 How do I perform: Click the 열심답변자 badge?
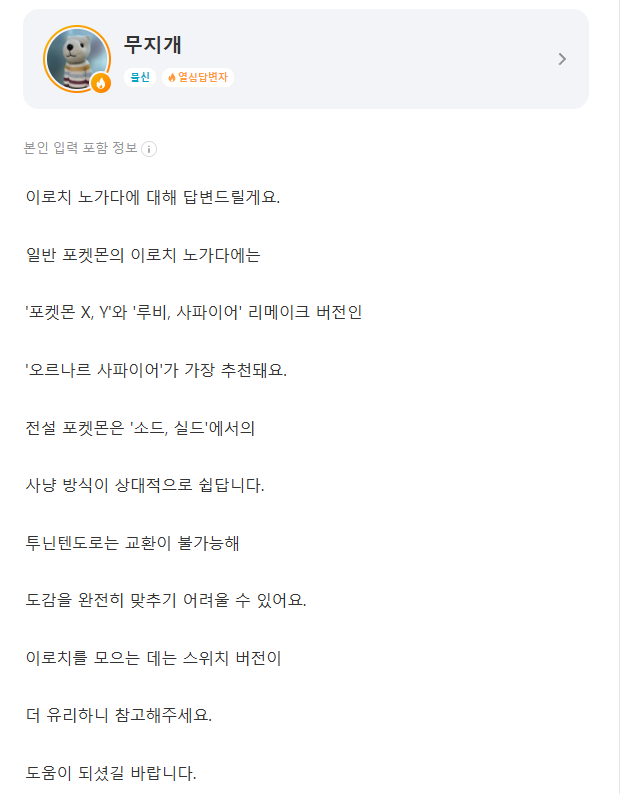[x=197, y=77]
